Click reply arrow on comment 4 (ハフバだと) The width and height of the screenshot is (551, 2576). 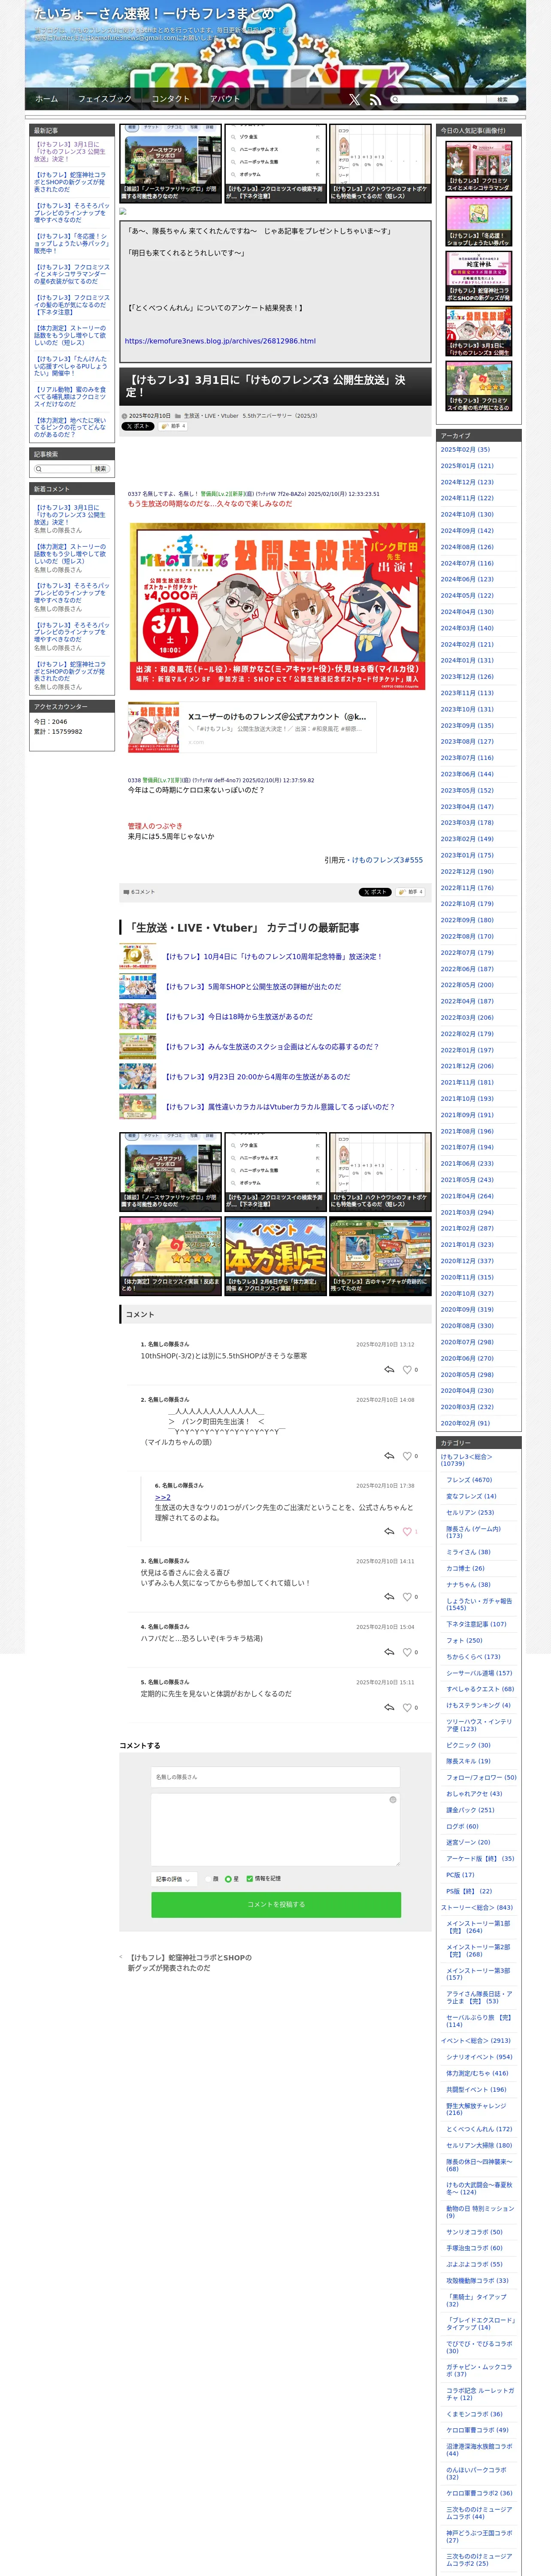coord(389,1652)
